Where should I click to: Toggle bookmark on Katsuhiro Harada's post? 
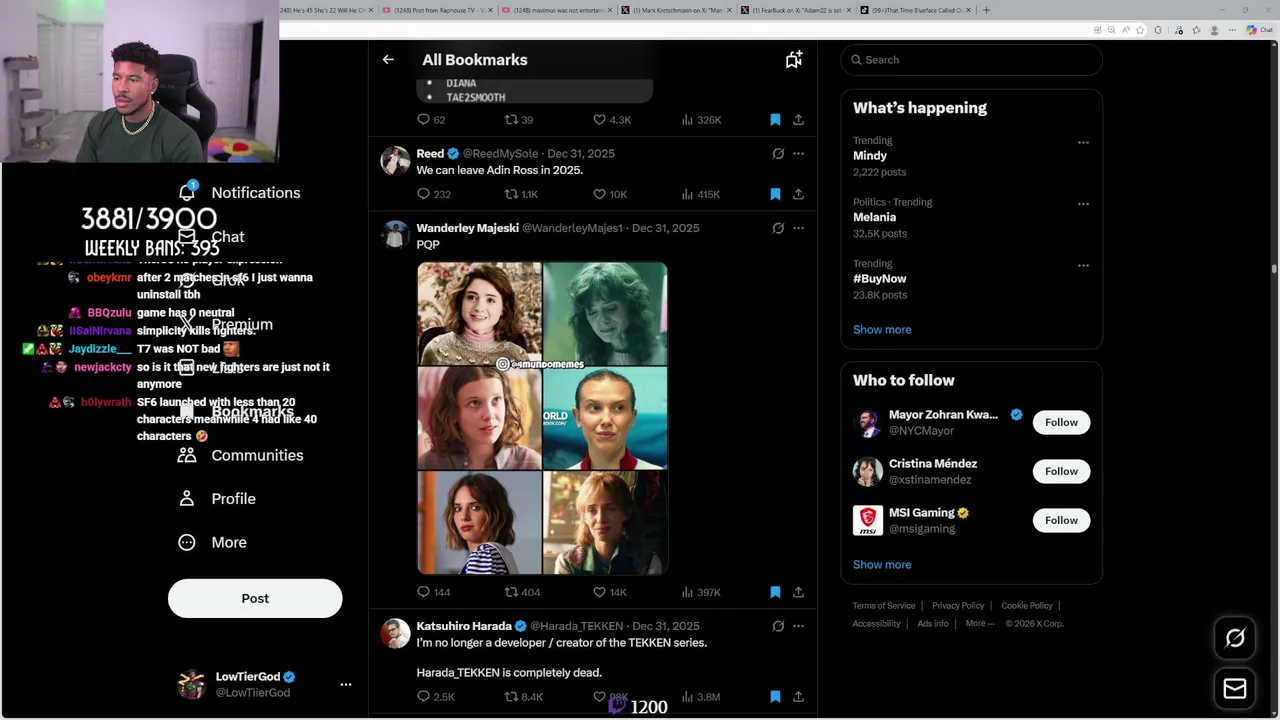click(775, 696)
